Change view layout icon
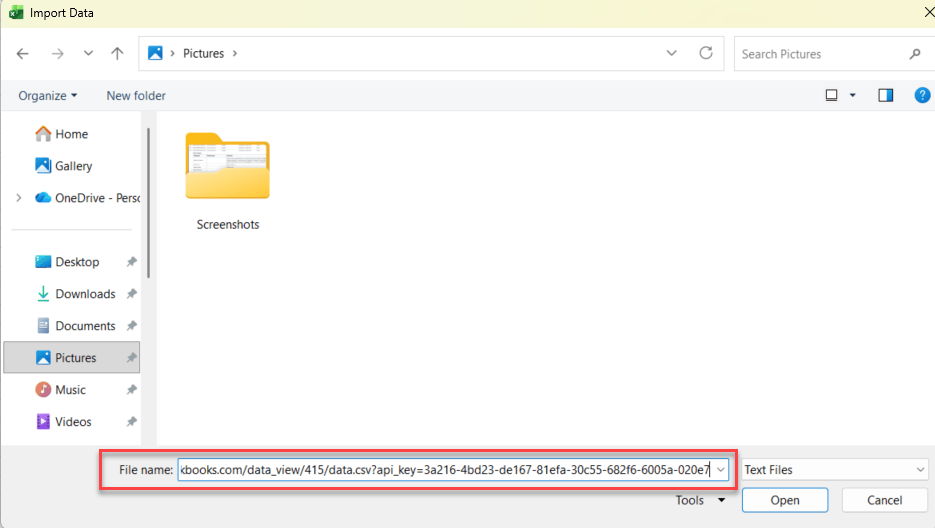This screenshot has width=935, height=528. (x=831, y=95)
